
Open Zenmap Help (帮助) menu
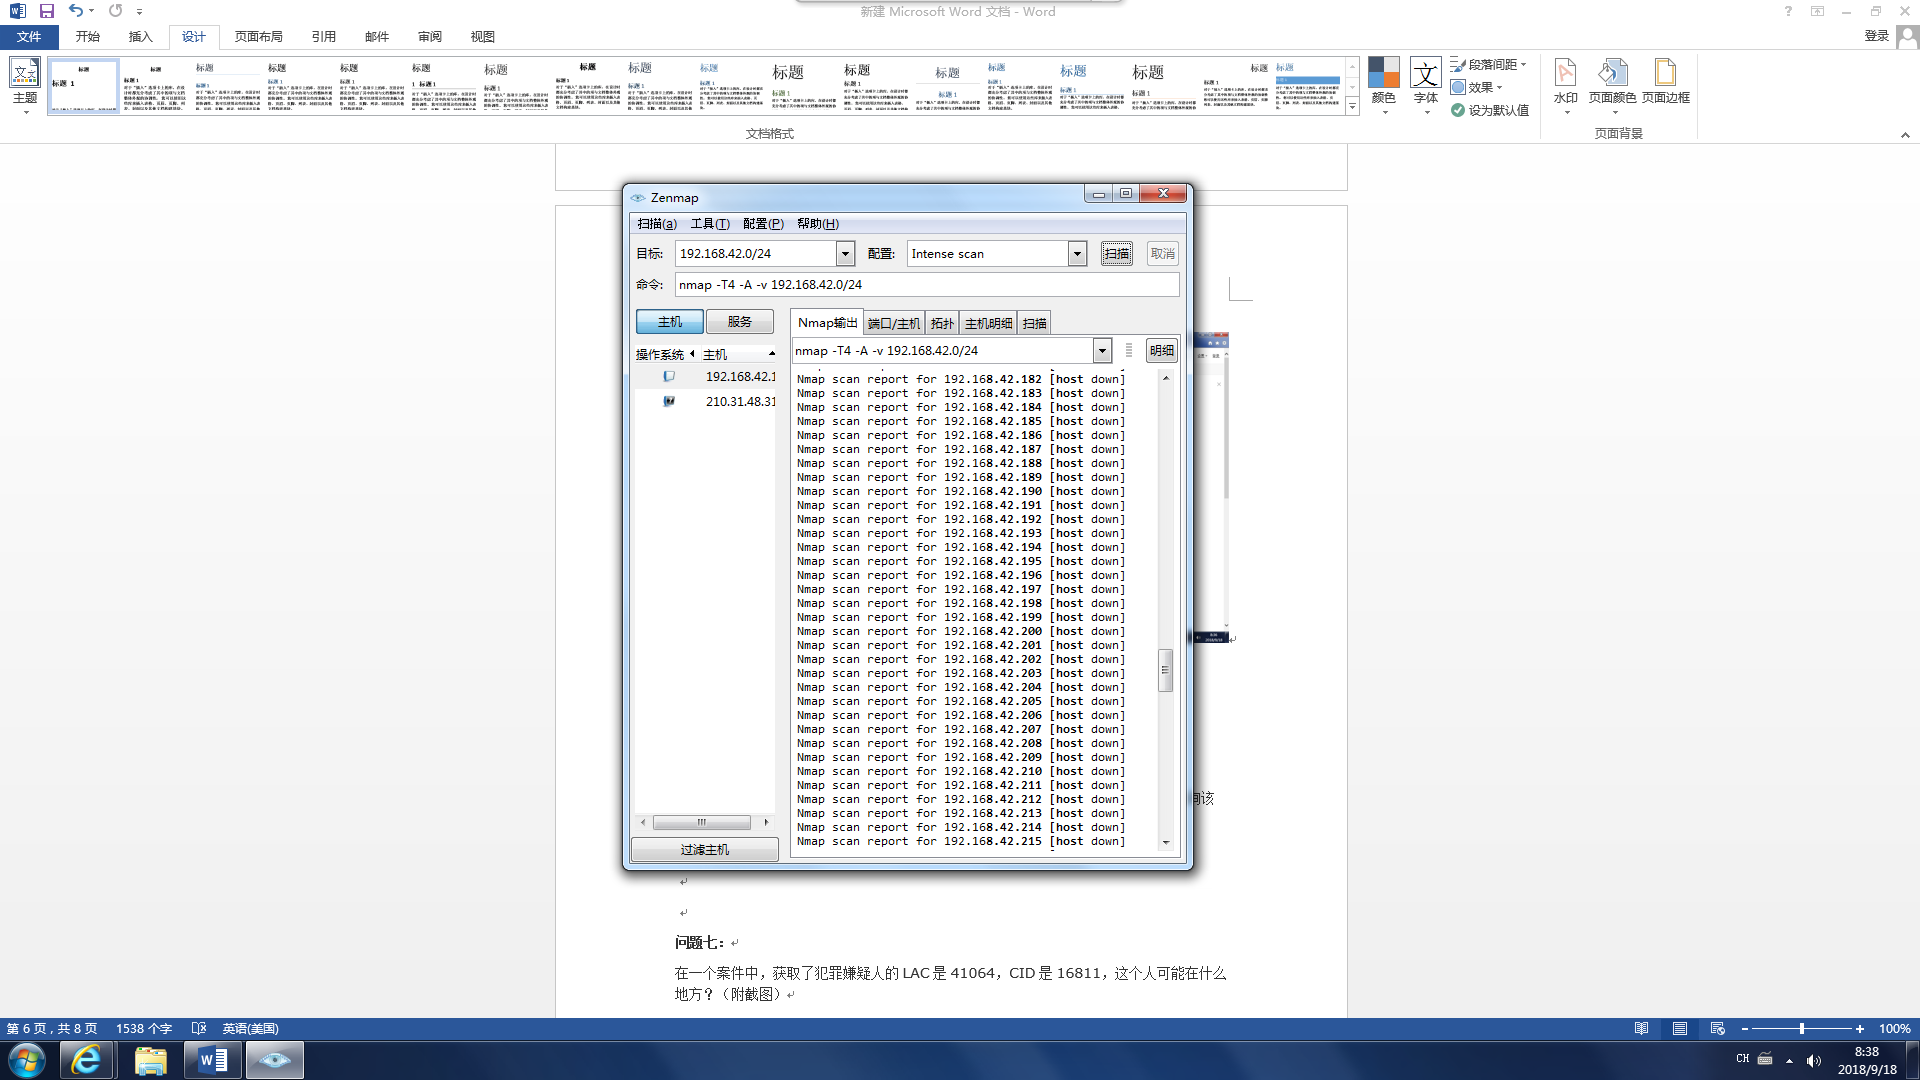pos(818,223)
